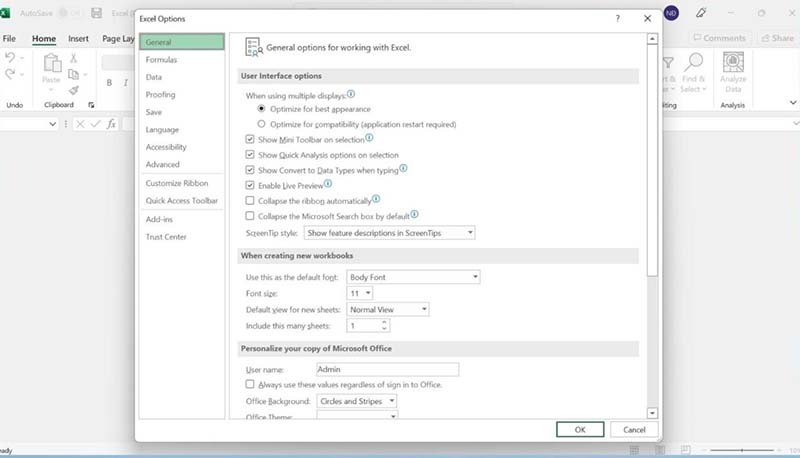The image size is (800, 458).
Task: Check Collapse the Microsoft Search box by default
Action: tap(250, 216)
